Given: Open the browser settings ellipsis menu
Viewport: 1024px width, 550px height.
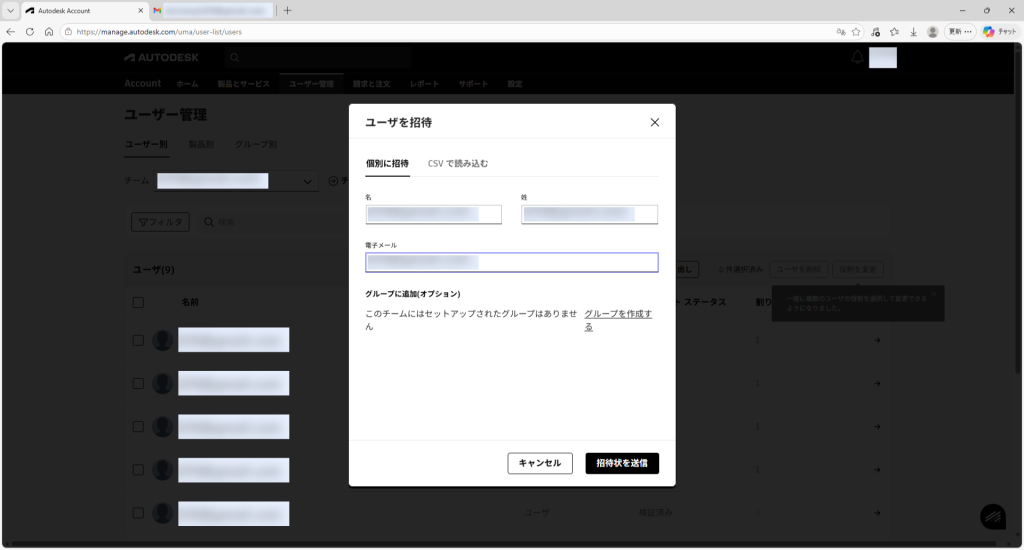Looking at the screenshot, I should point(968,31).
